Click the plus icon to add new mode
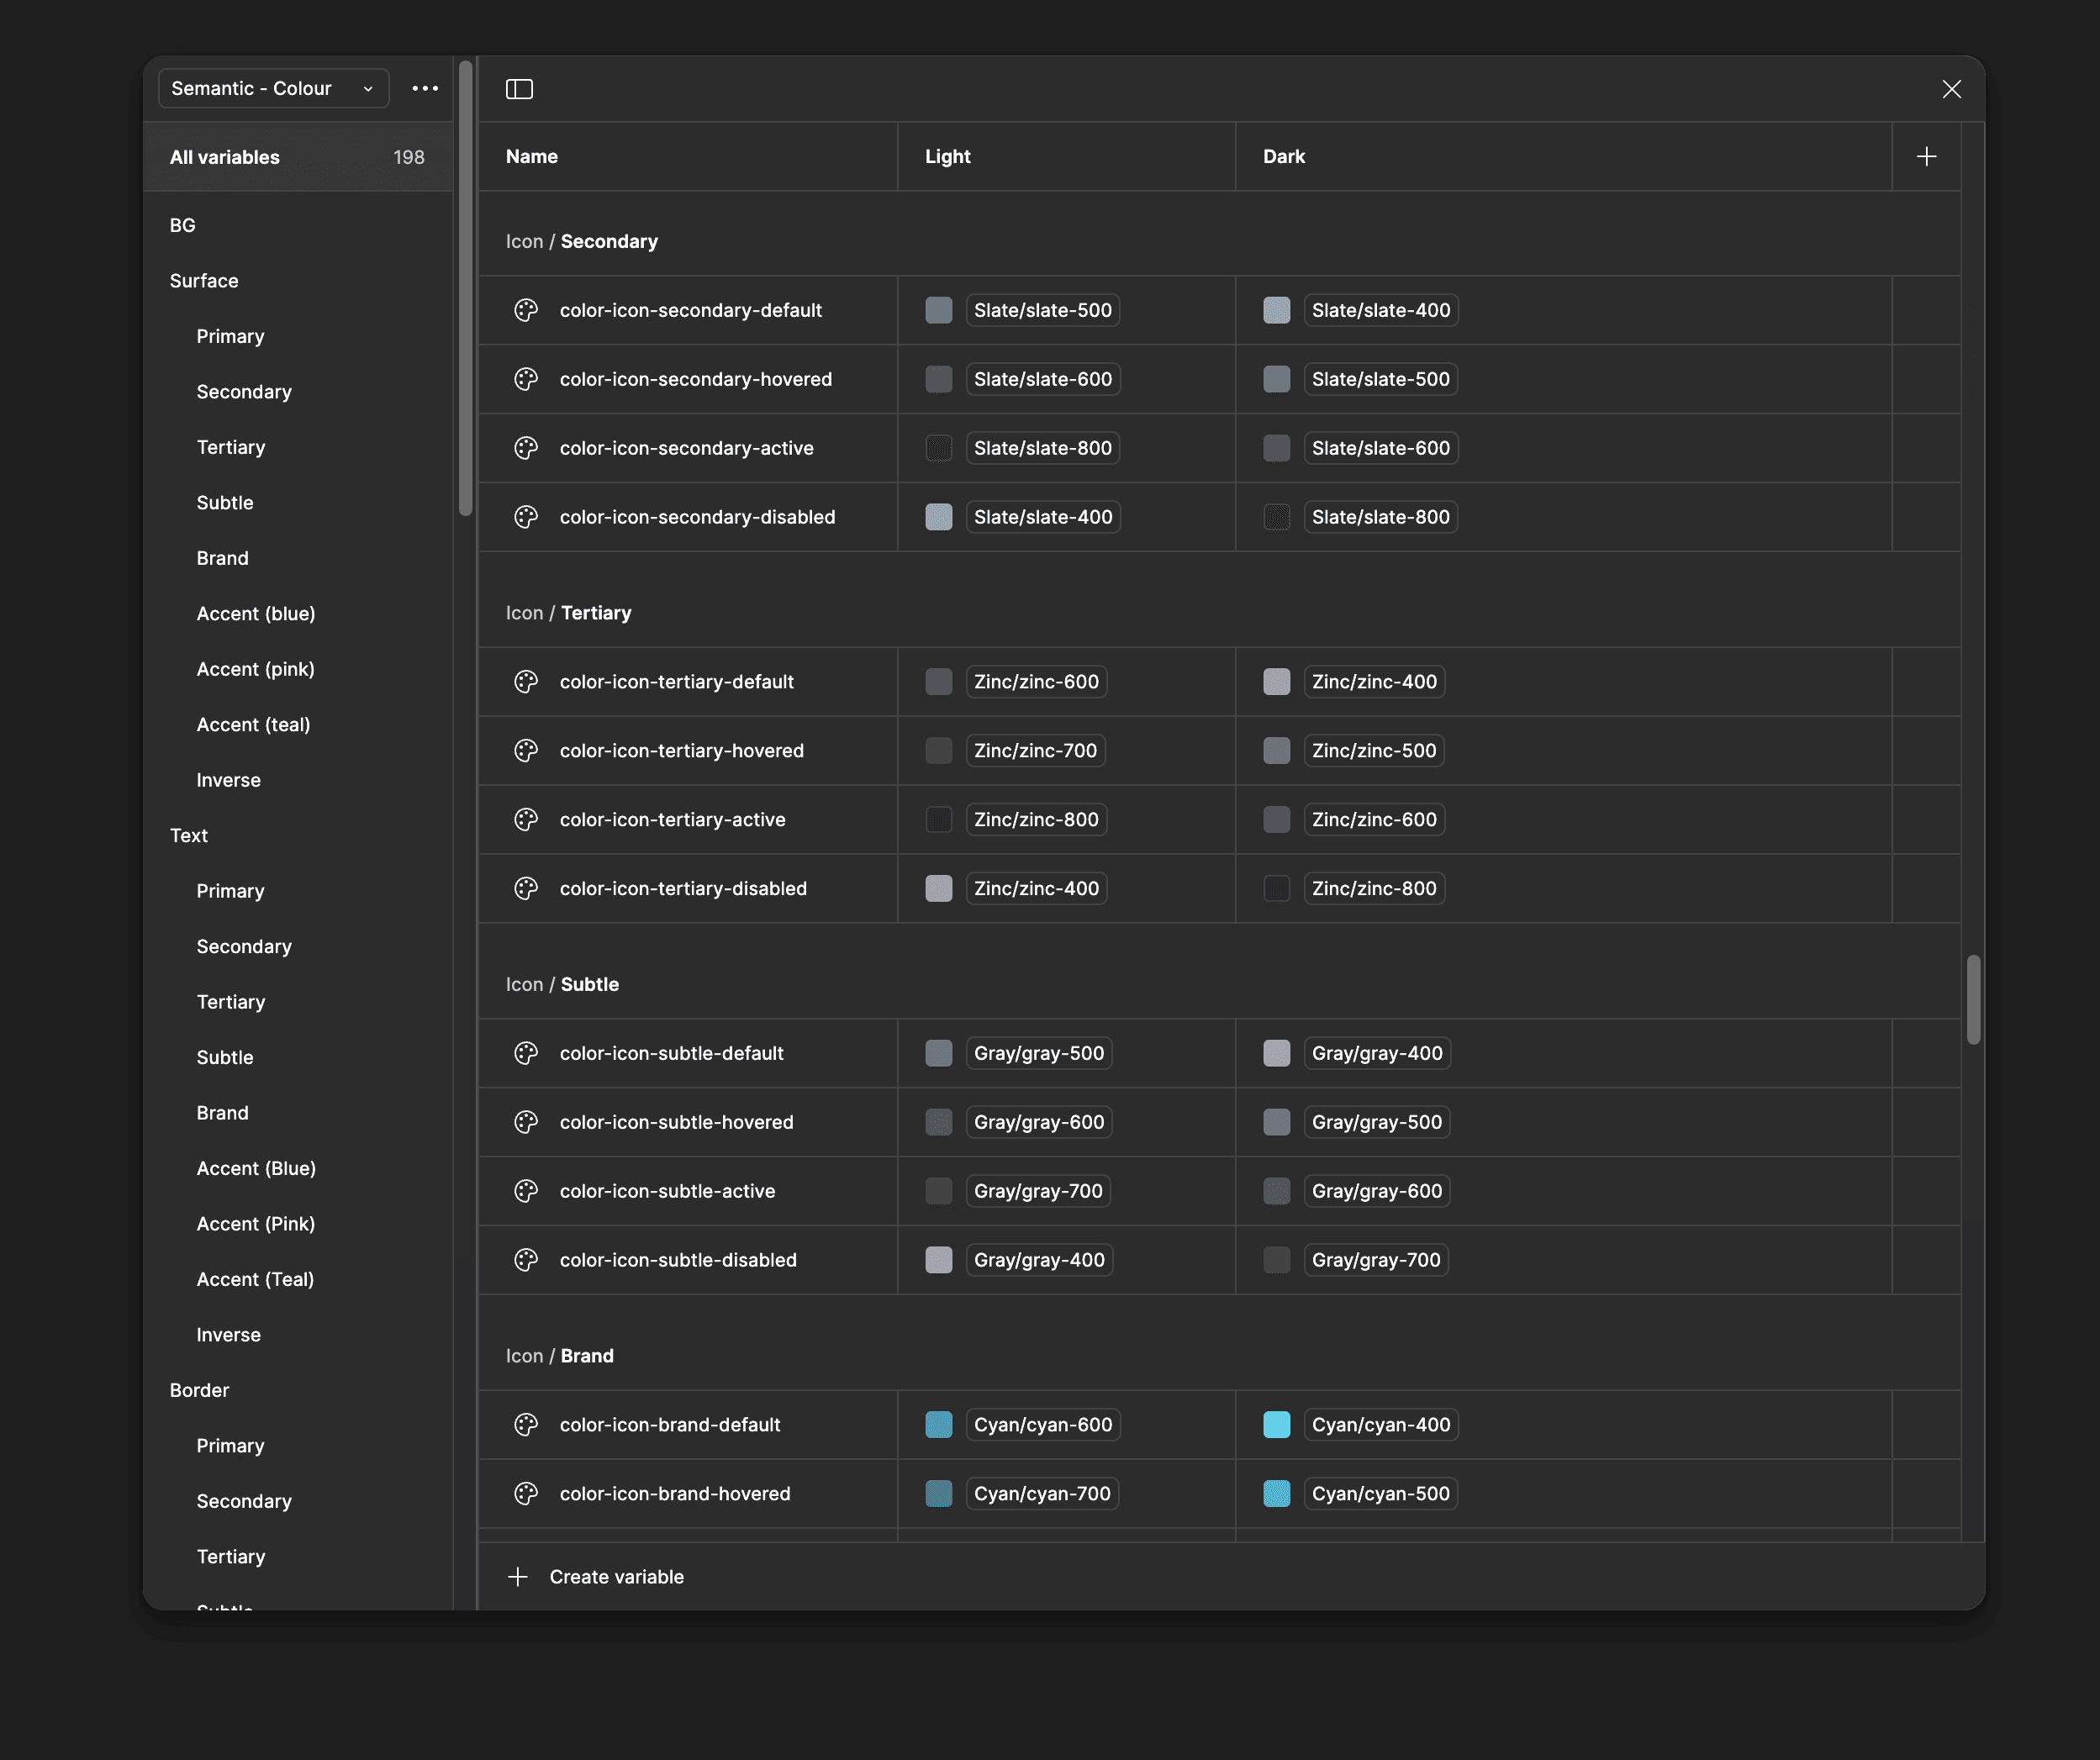 tap(1926, 156)
